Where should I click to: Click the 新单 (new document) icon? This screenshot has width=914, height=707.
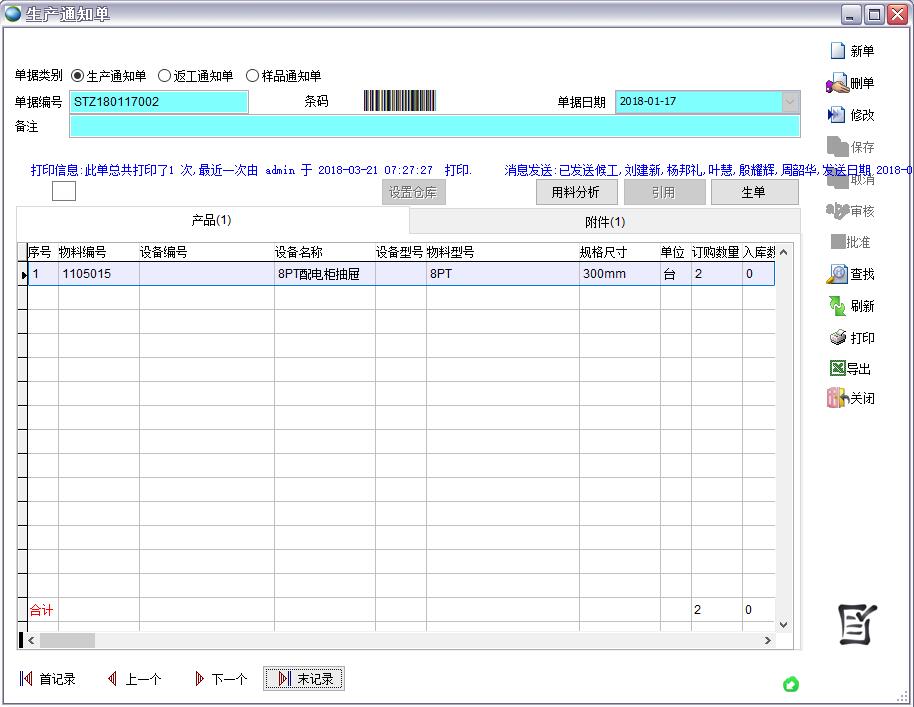(x=837, y=51)
